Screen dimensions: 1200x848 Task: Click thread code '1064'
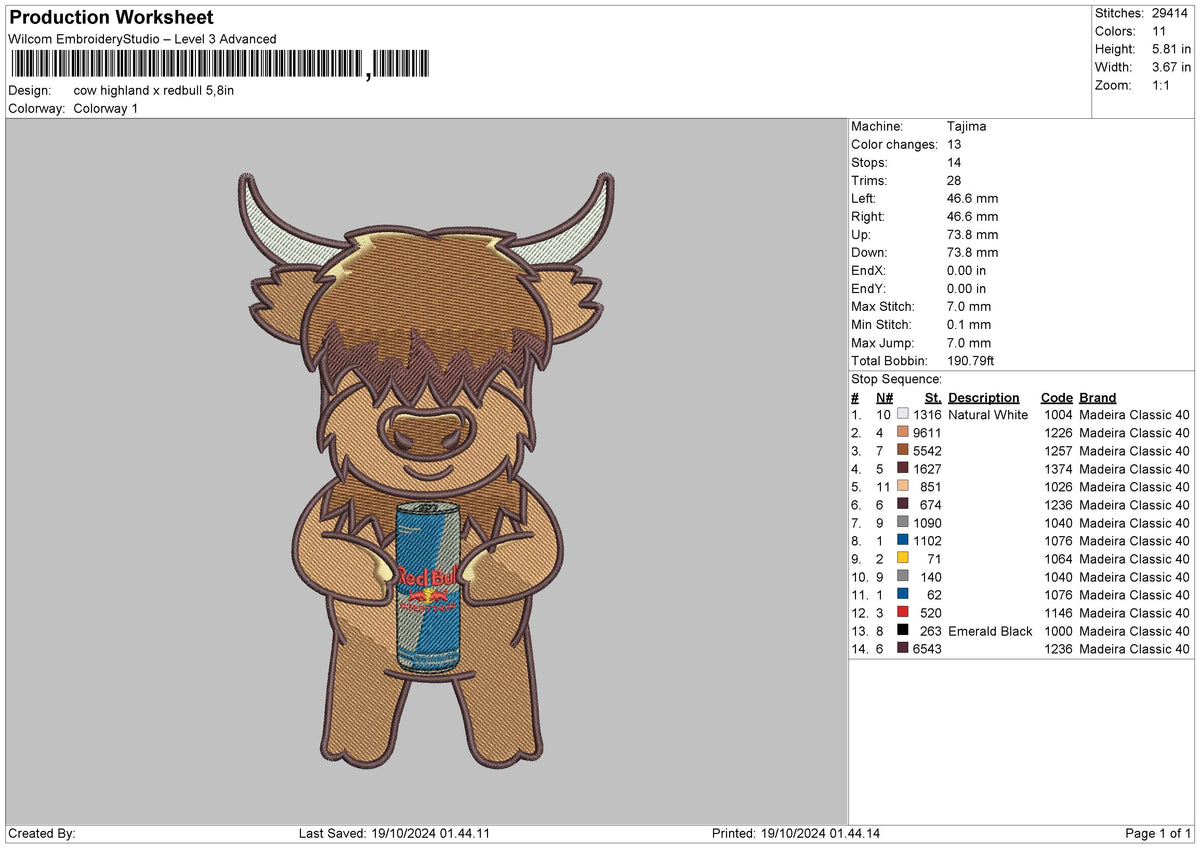pos(1058,559)
